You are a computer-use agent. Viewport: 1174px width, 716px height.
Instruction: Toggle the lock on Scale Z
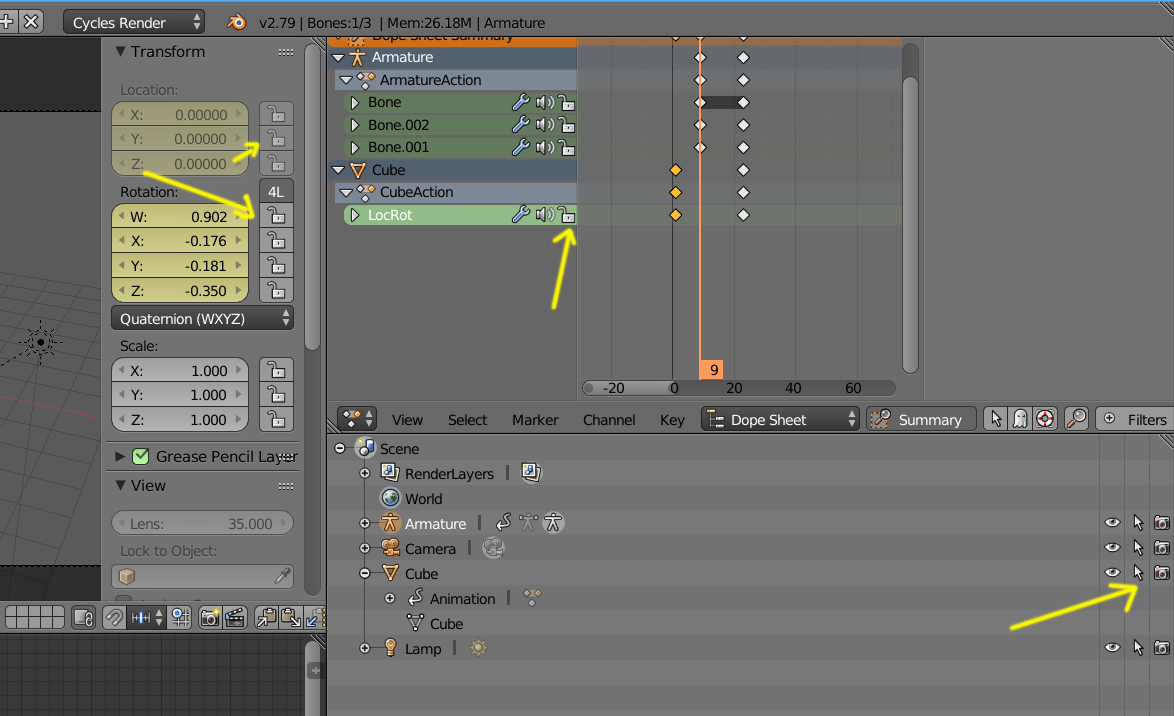[x=276, y=419]
